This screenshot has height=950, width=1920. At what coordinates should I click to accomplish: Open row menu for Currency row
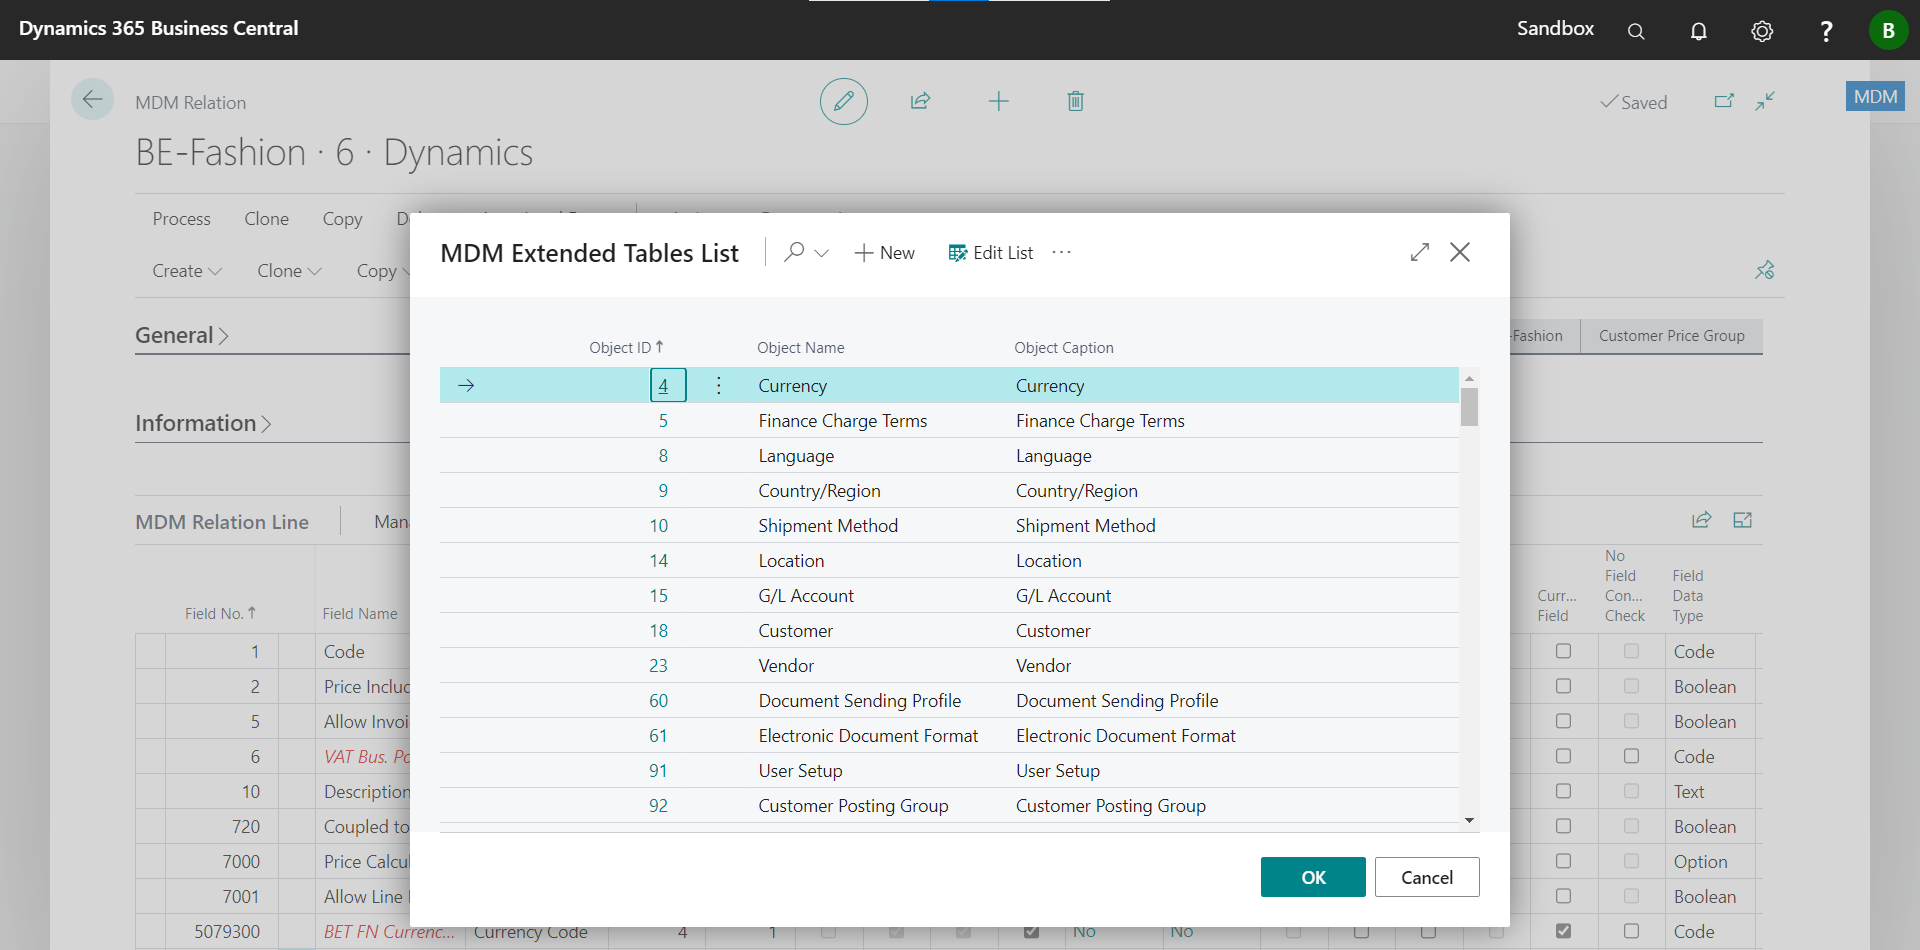click(x=718, y=385)
